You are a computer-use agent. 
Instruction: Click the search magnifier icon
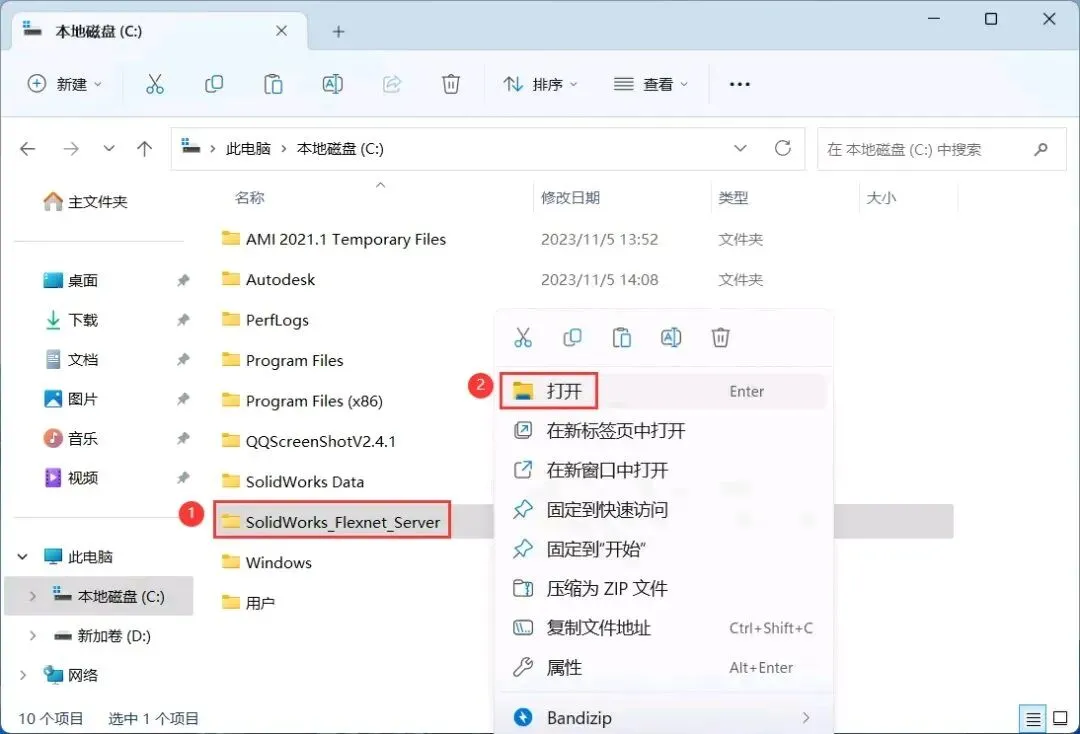1041,149
